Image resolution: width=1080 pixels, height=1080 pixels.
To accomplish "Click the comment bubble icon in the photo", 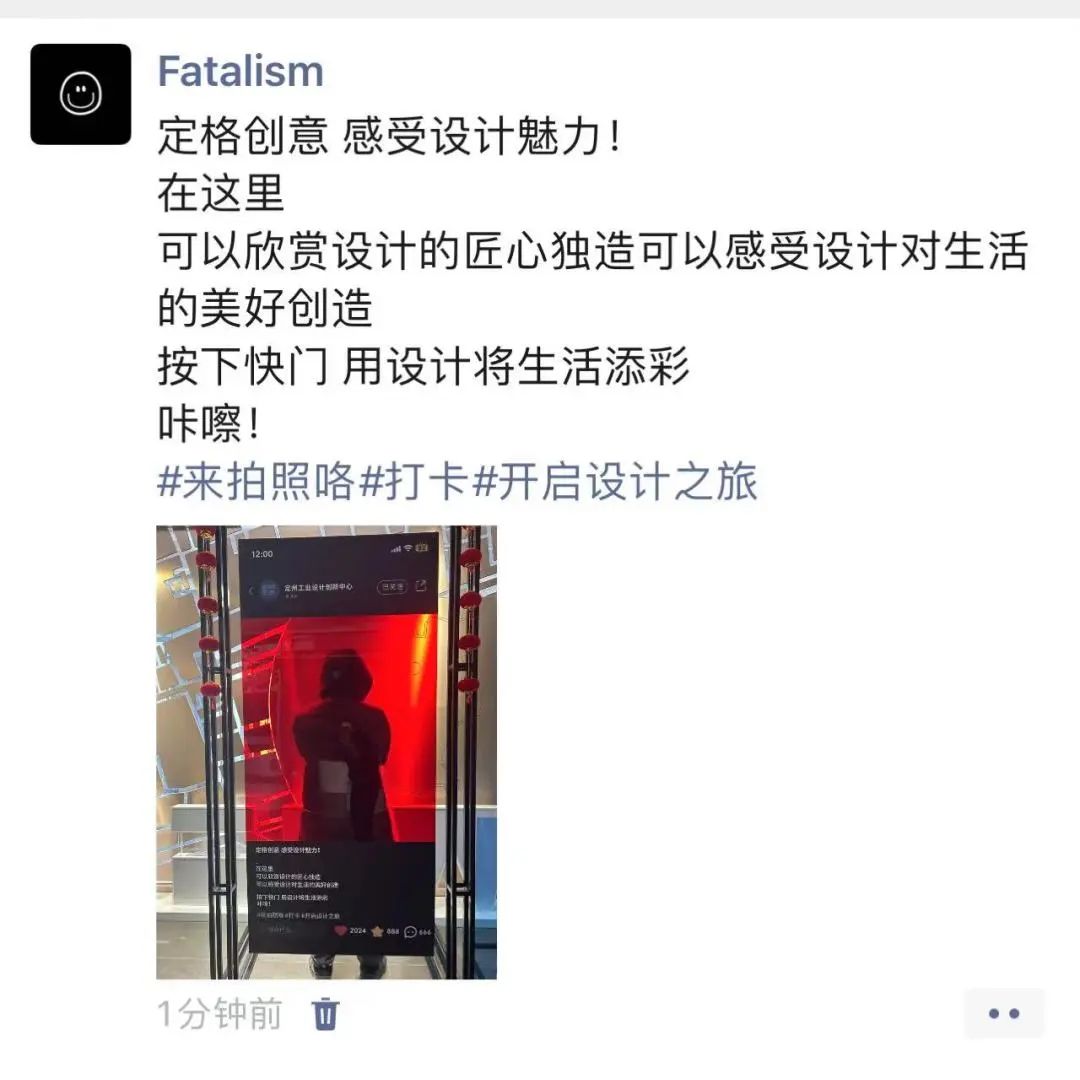I will point(411,932).
